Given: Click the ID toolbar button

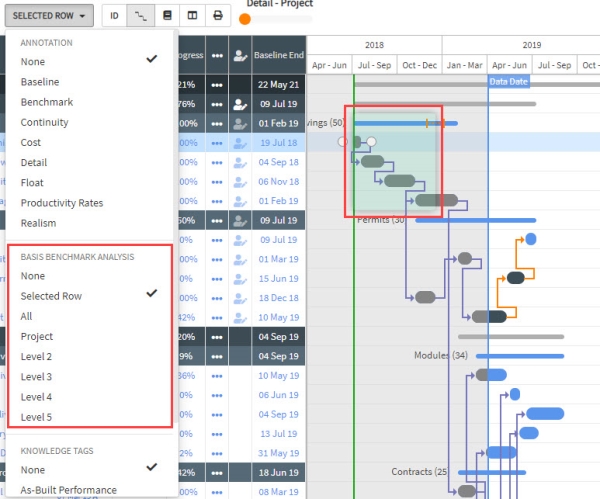Looking at the screenshot, I should pyautogui.click(x=114, y=16).
